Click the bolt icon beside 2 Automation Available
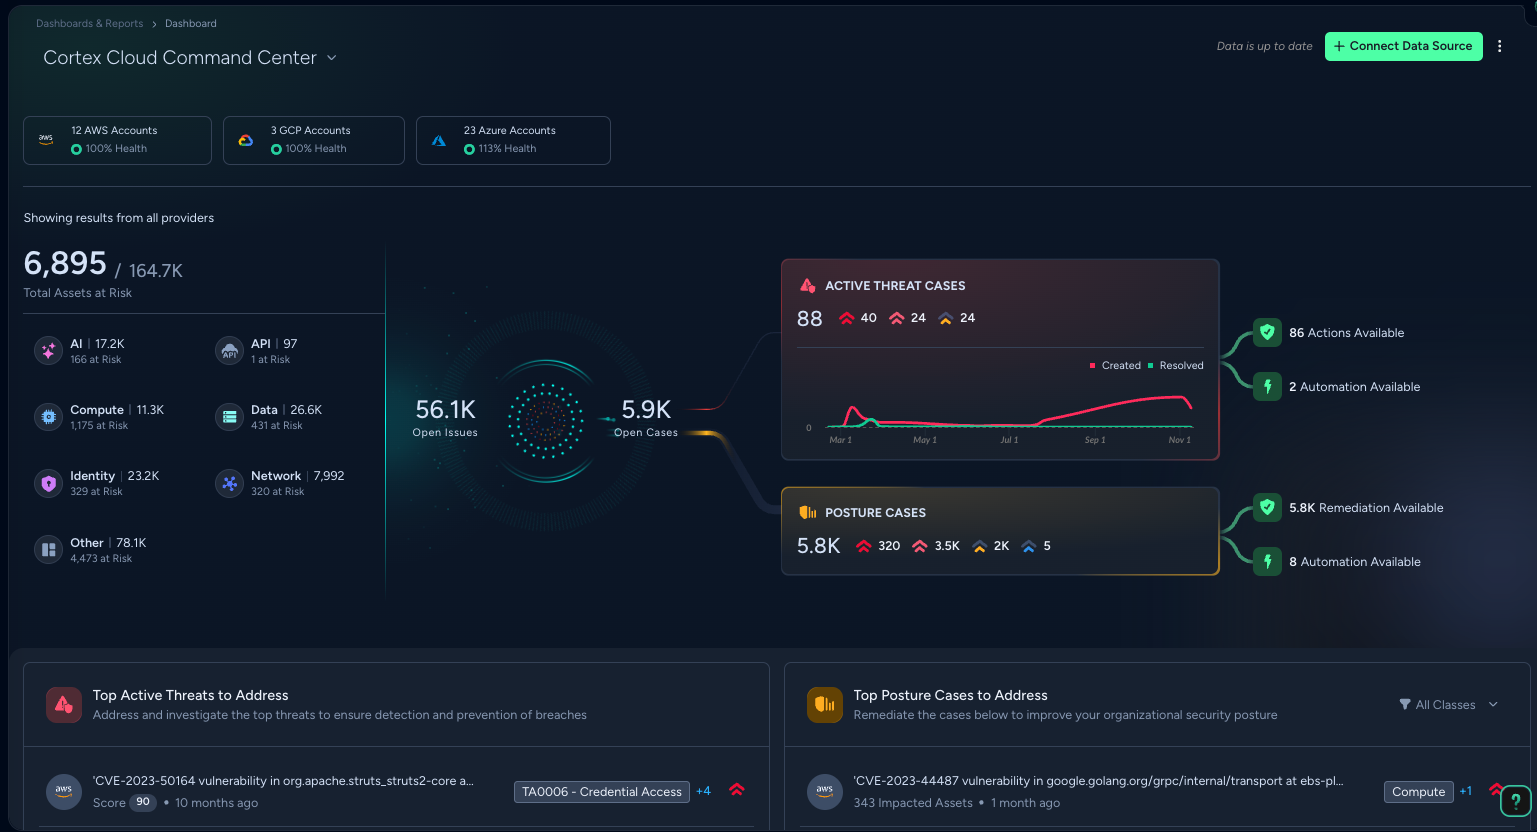 tap(1267, 386)
